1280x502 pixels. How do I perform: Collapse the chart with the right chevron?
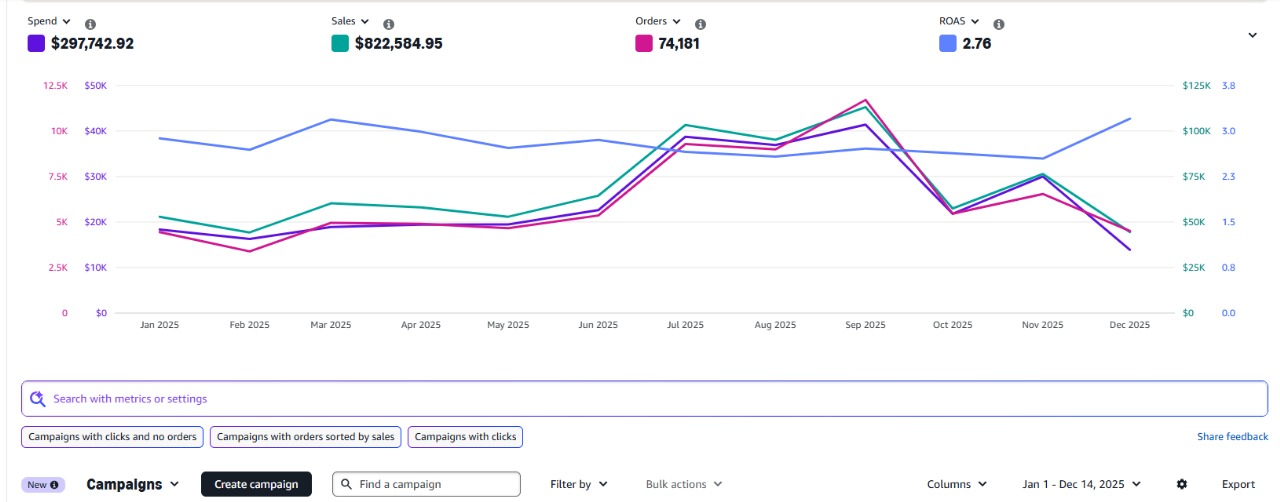[x=1252, y=35]
